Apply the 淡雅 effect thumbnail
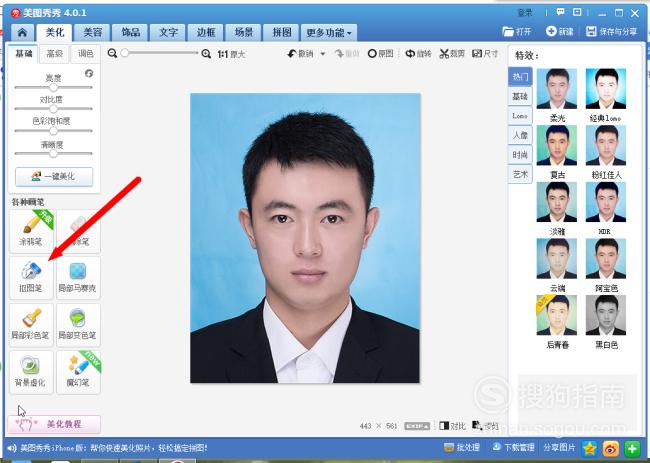This screenshot has width=650, height=463. [557, 202]
